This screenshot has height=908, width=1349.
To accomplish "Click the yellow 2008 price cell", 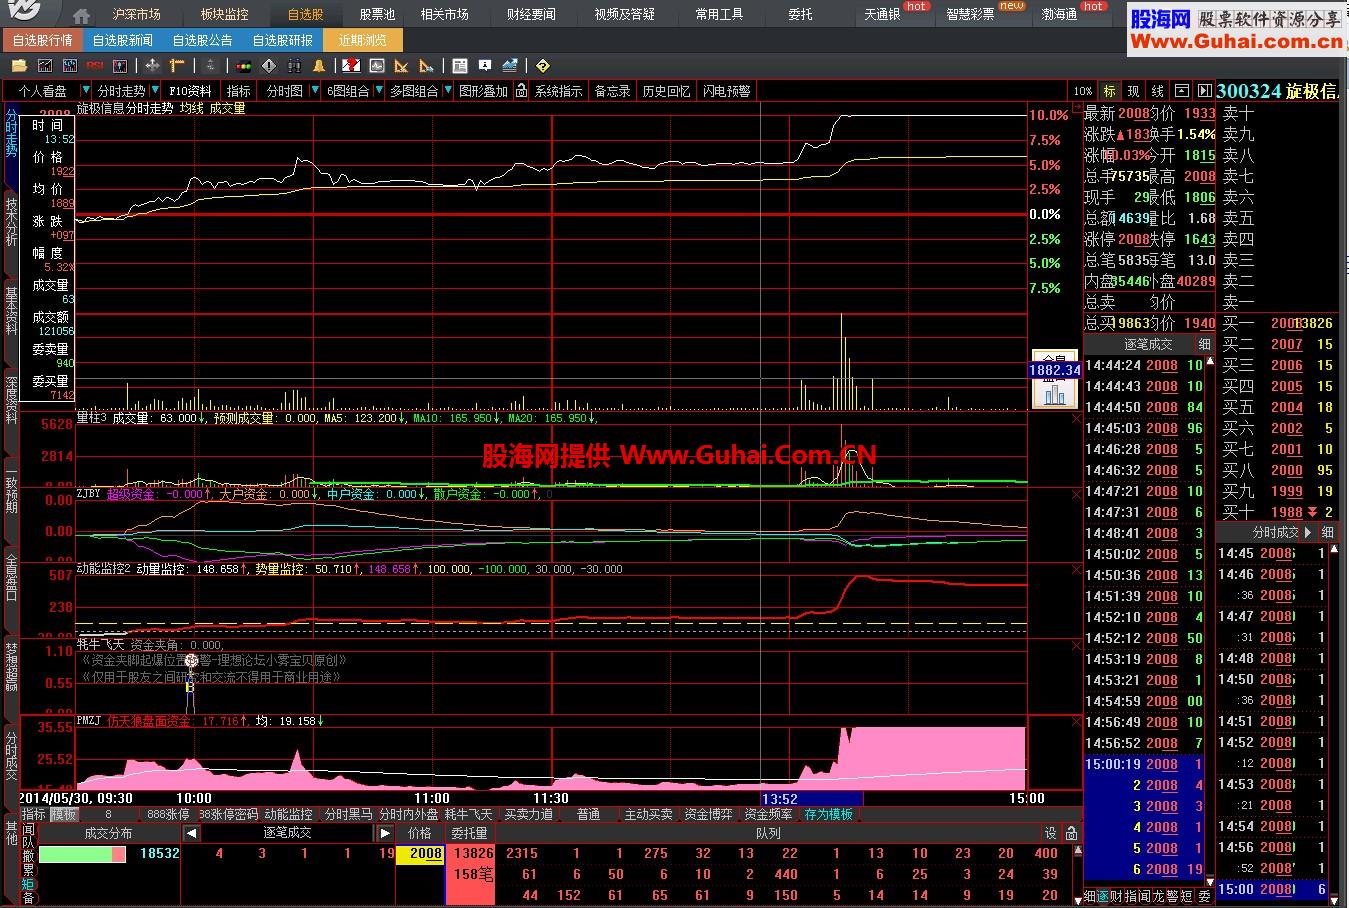I will point(421,854).
